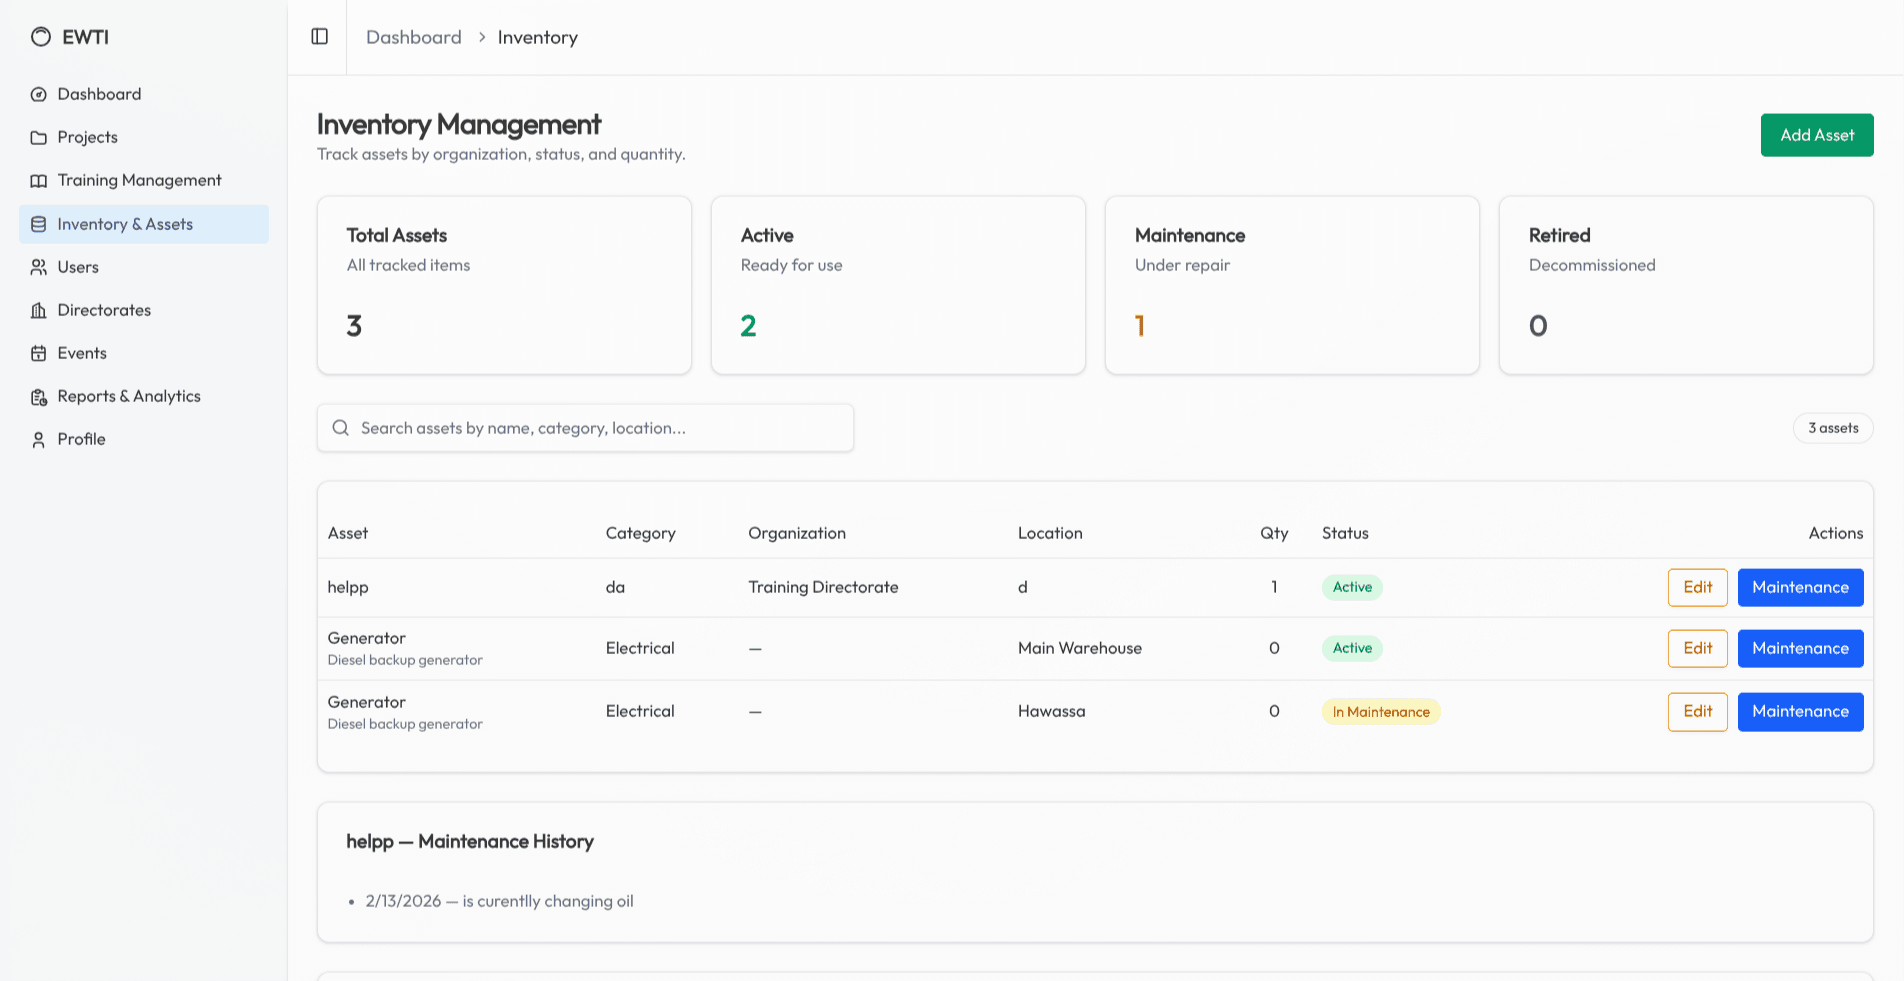Click the Active status badge for helpp
Image resolution: width=1904 pixels, height=981 pixels.
coord(1352,587)
